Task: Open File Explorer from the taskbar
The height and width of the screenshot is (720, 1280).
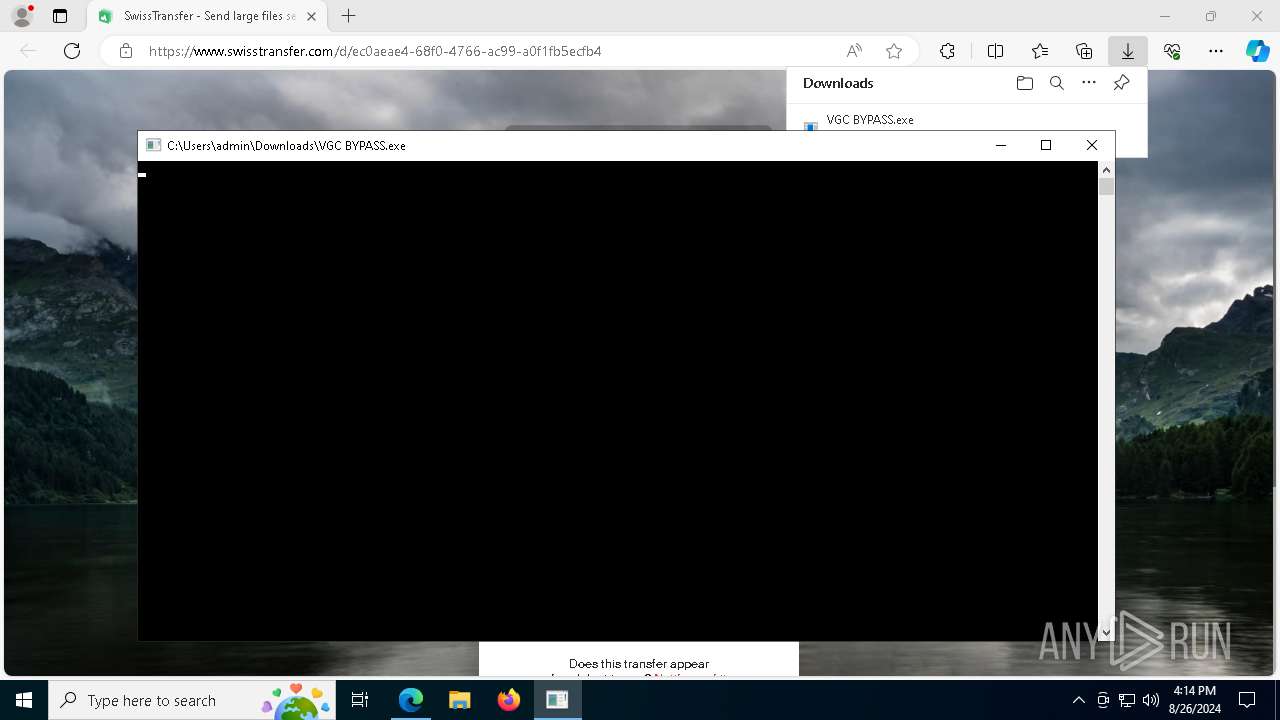Action: pyautogui.click(x=459, y=700)
